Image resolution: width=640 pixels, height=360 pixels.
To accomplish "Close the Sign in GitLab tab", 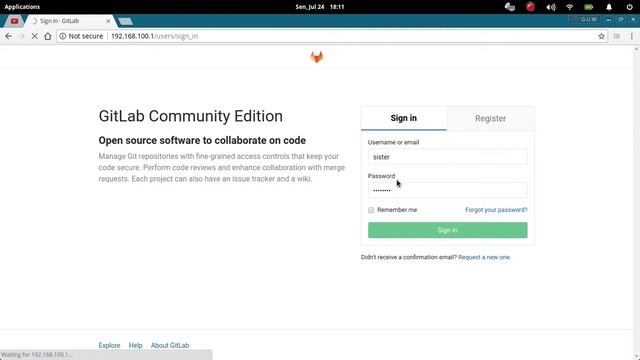I will click(x=108, y=21).
